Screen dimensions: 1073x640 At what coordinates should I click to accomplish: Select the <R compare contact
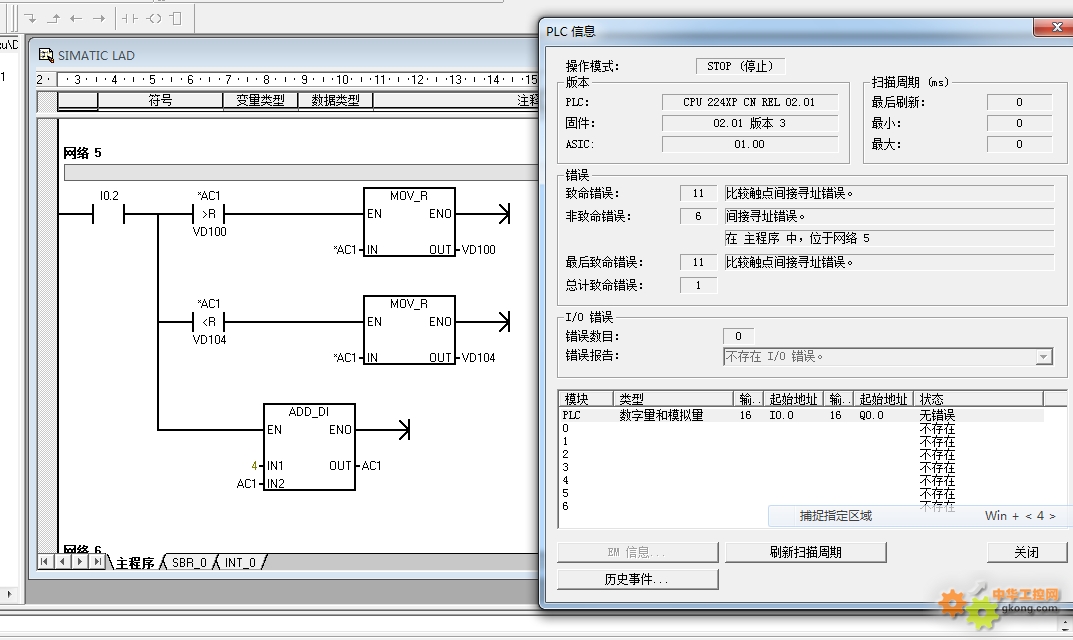(209, 322)
